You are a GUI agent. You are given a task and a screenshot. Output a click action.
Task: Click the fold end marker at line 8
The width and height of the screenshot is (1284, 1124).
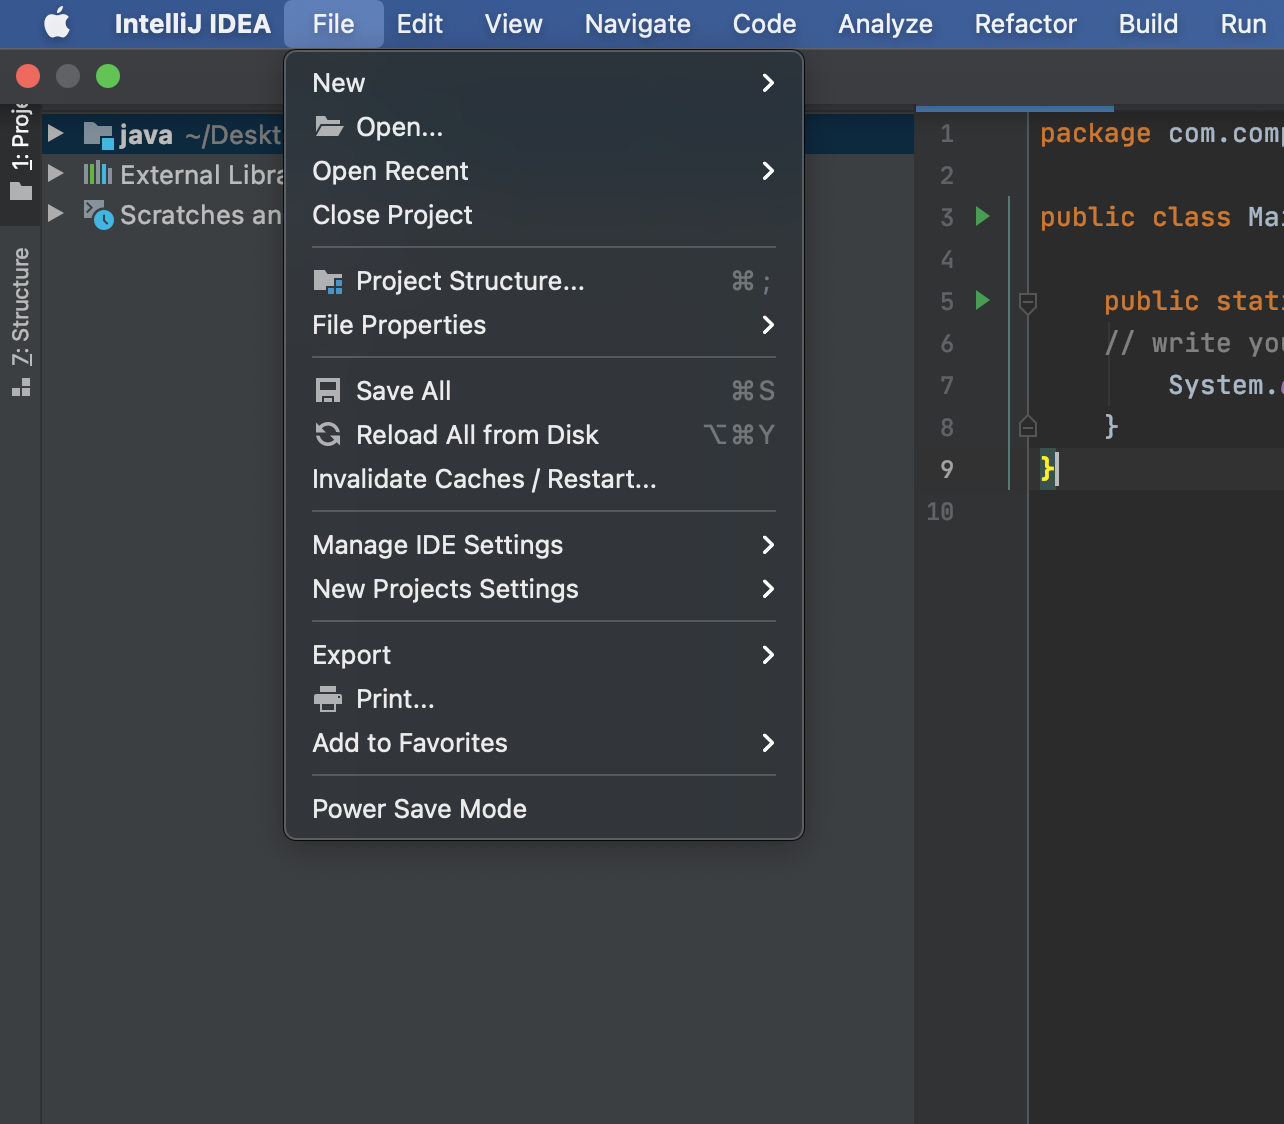tap(1027, 427)
